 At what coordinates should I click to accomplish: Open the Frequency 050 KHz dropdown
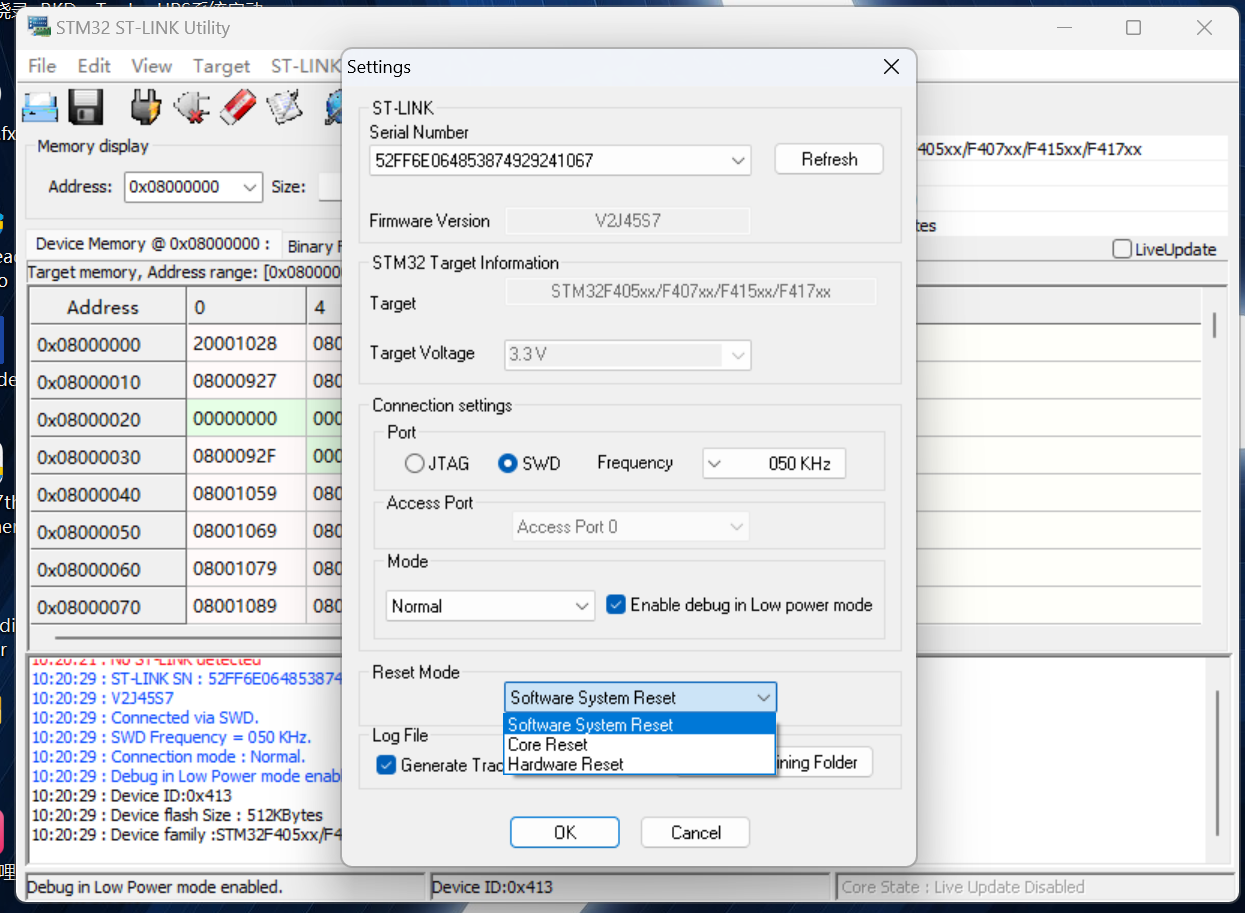tap(716, 464)
